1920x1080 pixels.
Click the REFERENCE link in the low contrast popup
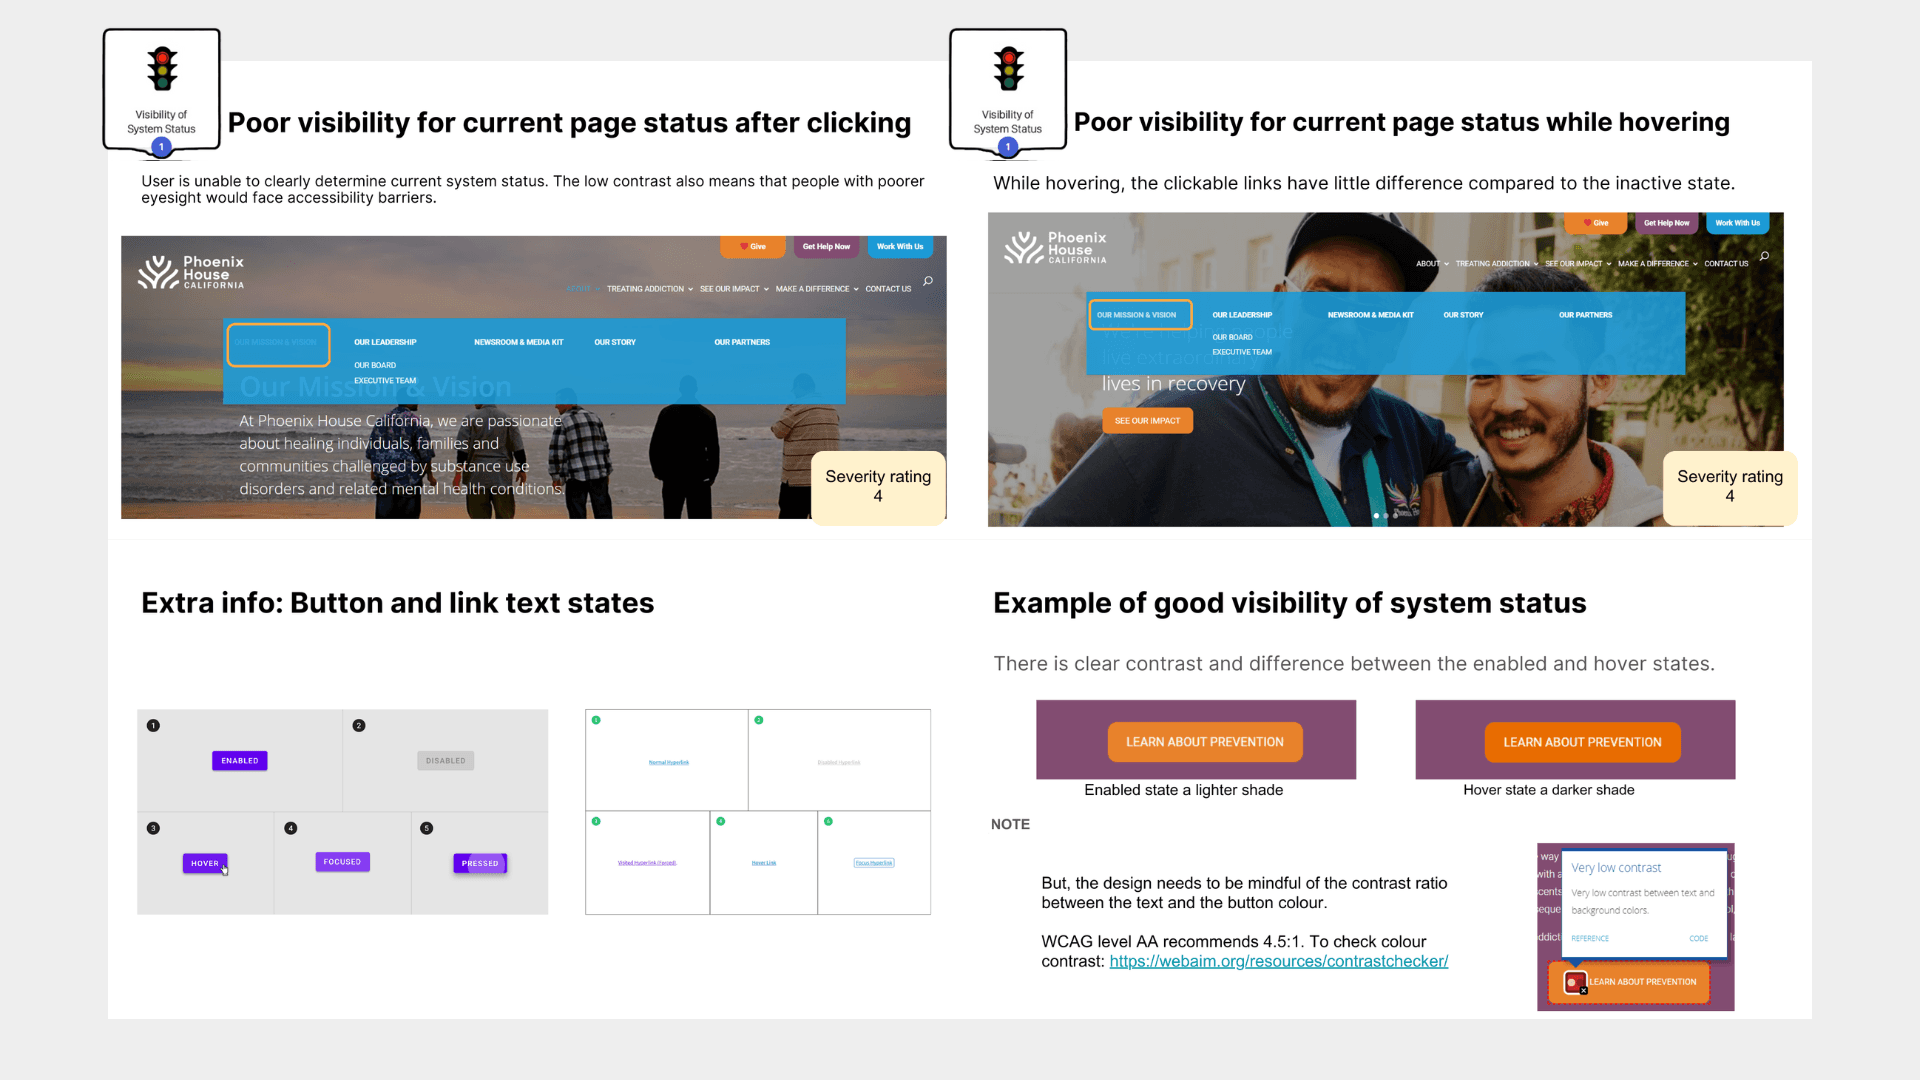pos(1589,938)
